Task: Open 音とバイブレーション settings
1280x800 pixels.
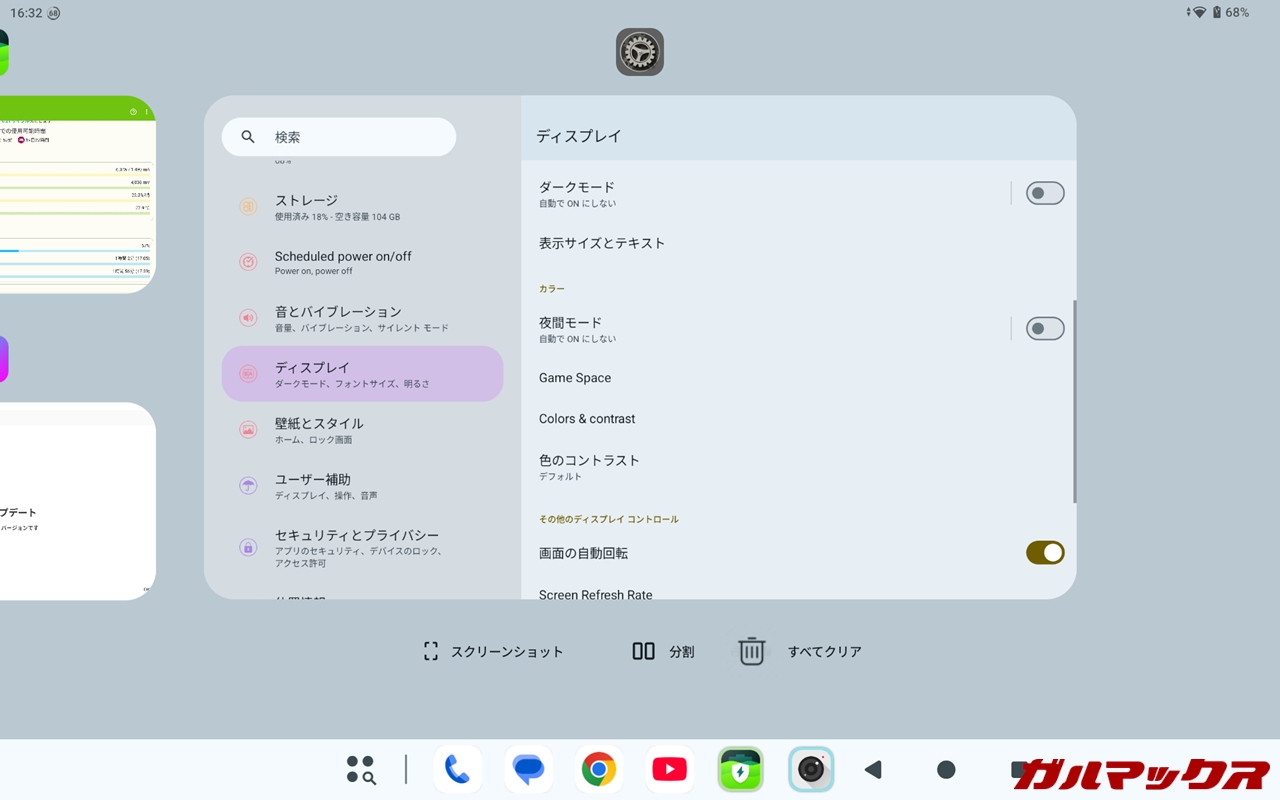Action: coord(362,318)
